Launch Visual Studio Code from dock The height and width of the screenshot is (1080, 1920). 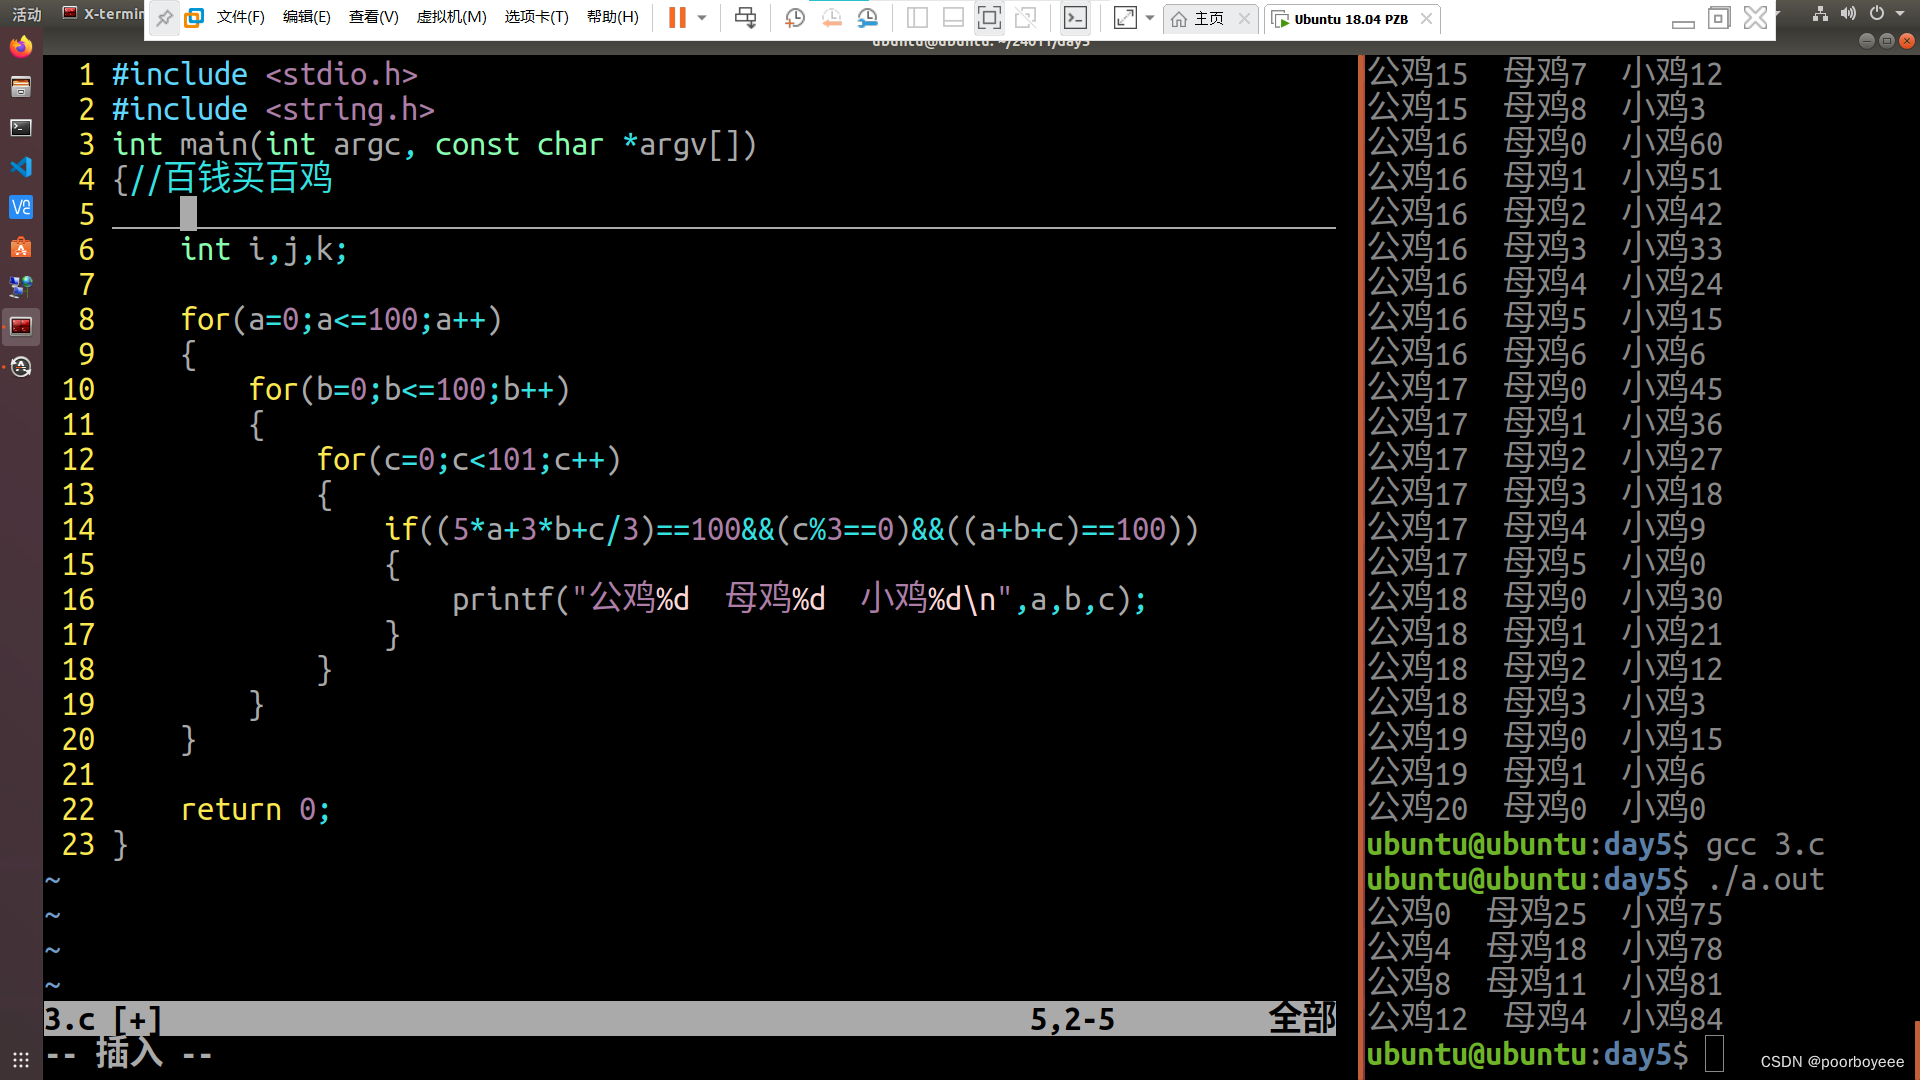pyautogui.click(x=21, y=167)
